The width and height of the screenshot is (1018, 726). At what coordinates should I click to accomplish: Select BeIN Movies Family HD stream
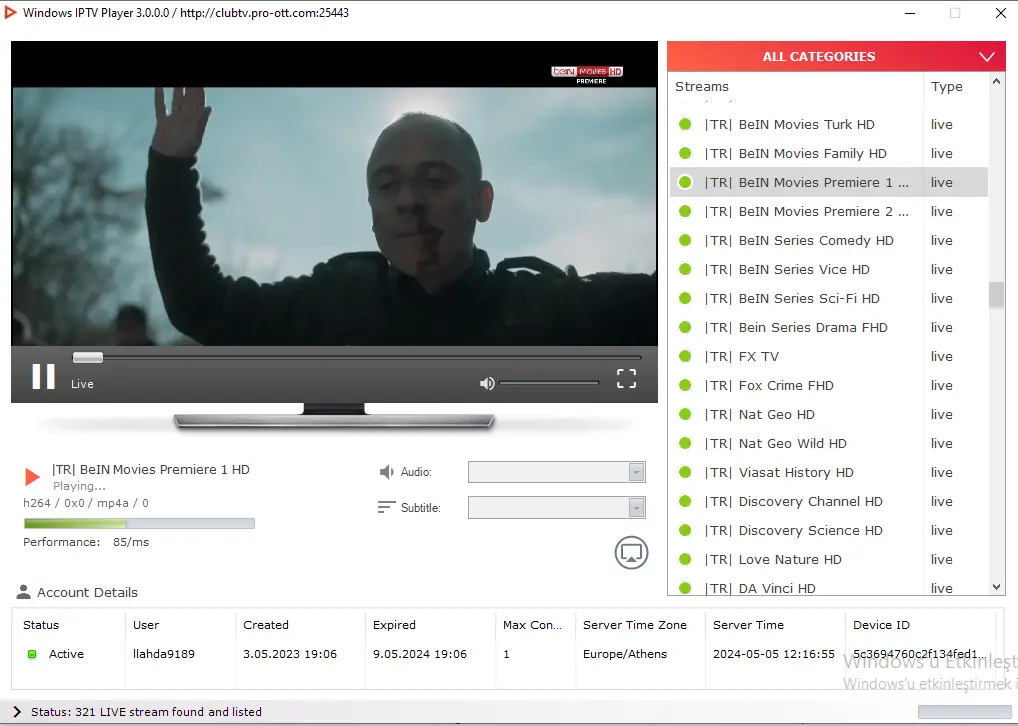828,153
